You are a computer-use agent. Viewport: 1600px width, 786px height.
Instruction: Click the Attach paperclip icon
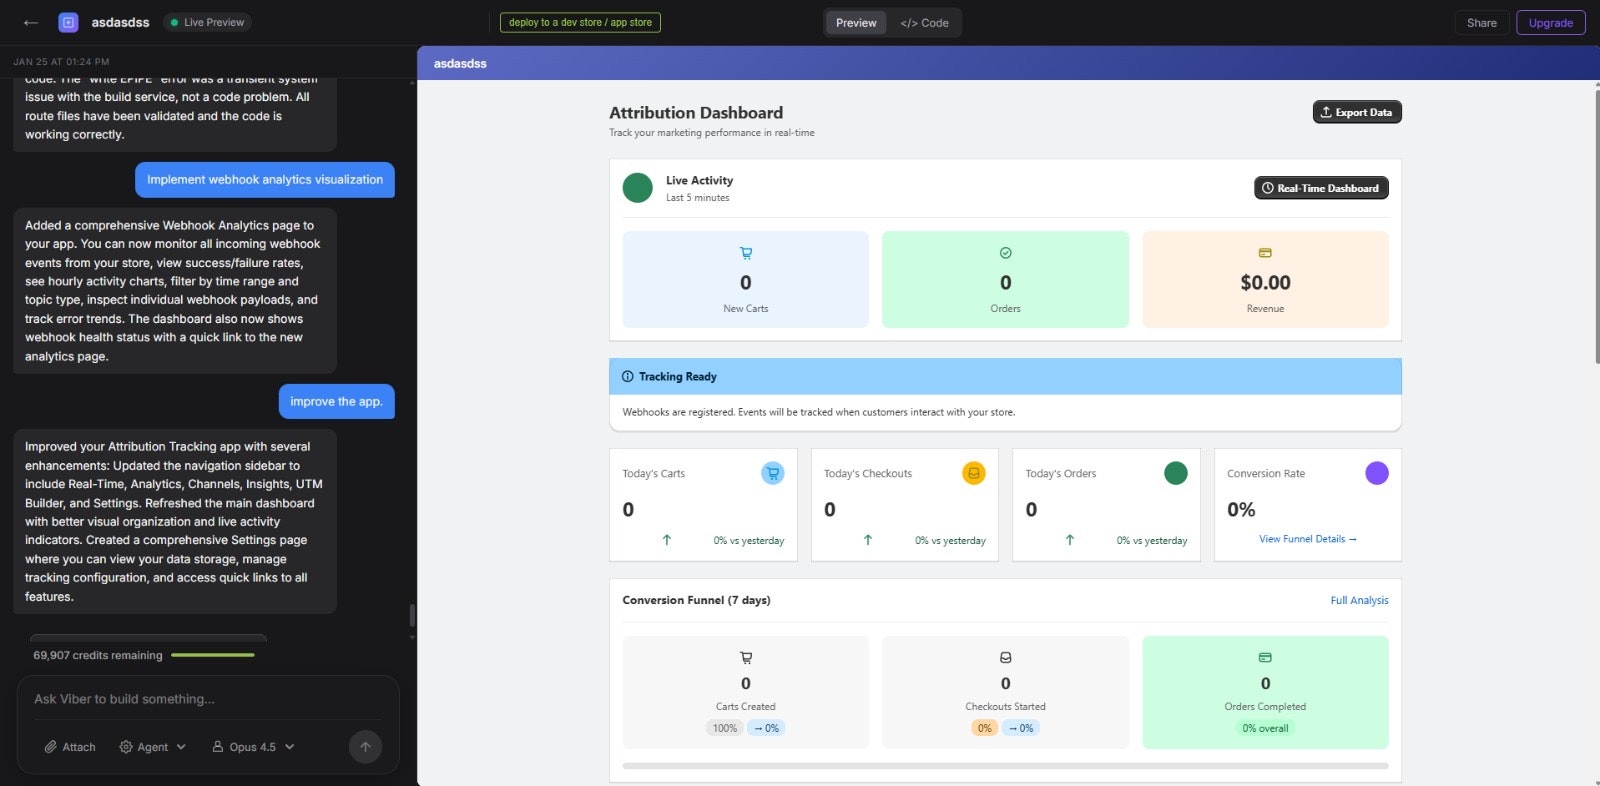click(x=50, y=747)
